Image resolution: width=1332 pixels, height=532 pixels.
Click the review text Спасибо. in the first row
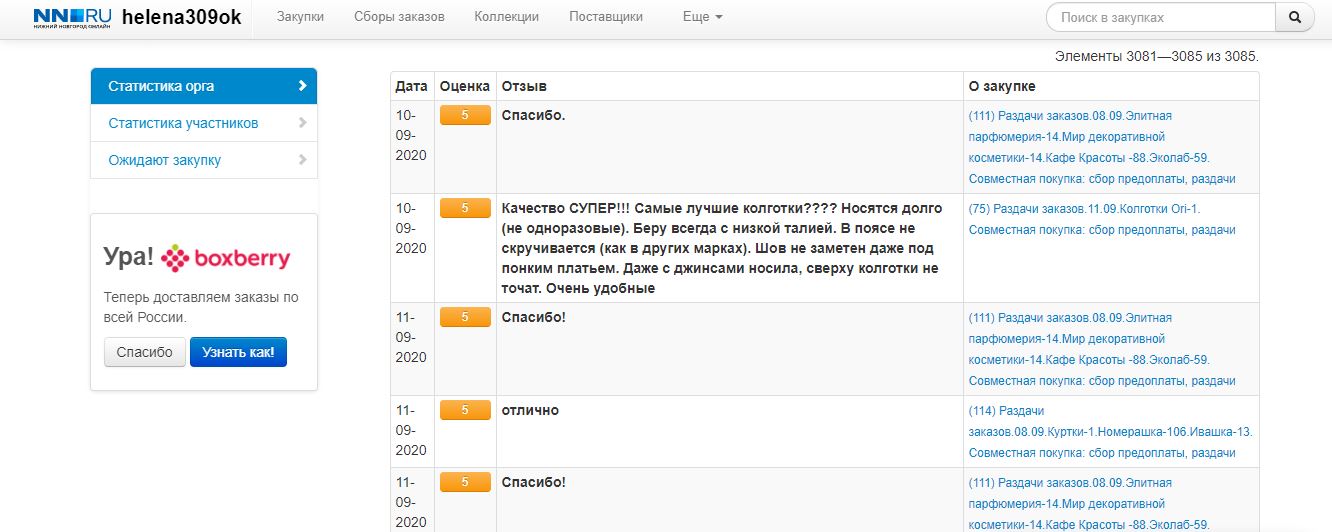pos(533,115)
